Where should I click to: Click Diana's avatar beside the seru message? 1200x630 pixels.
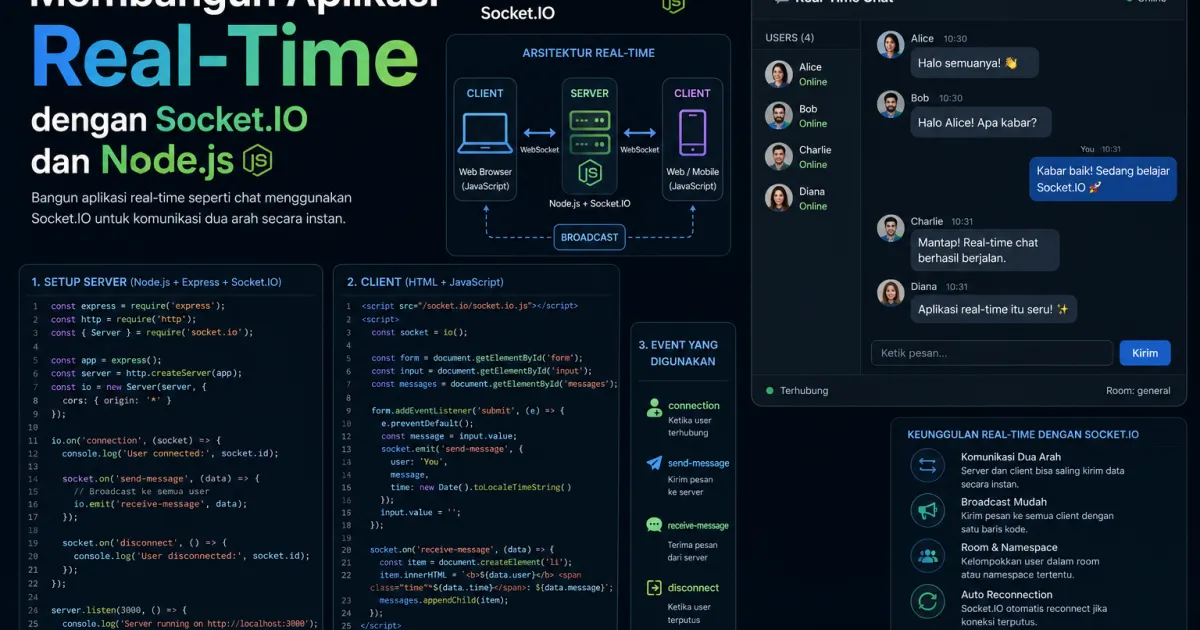pos(890,292)
